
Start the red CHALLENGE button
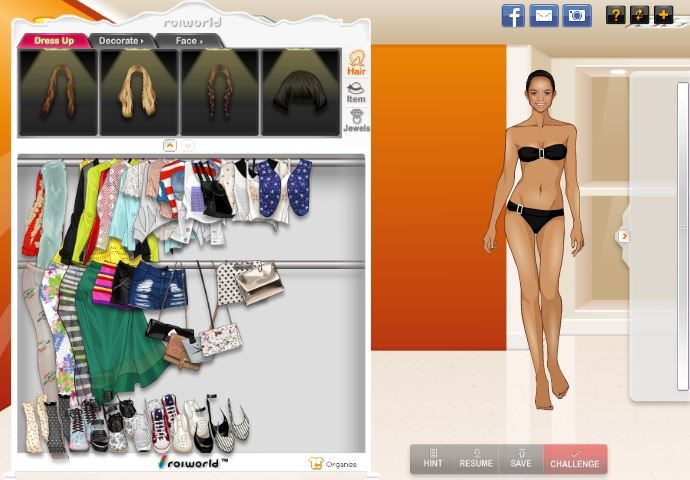click(x=575, y=459)
